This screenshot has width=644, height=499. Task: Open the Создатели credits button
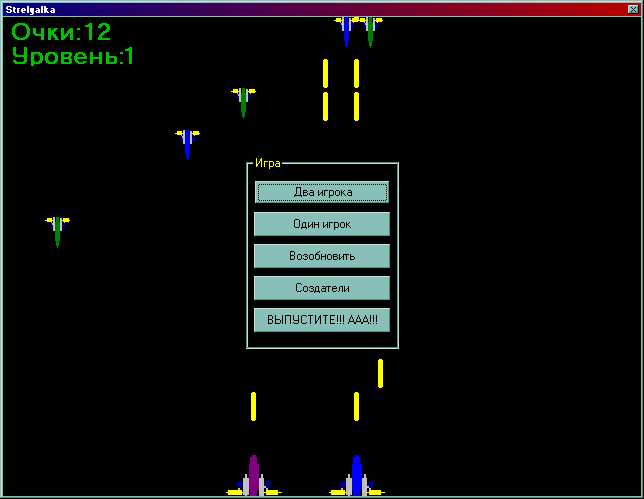pos(322,288)
